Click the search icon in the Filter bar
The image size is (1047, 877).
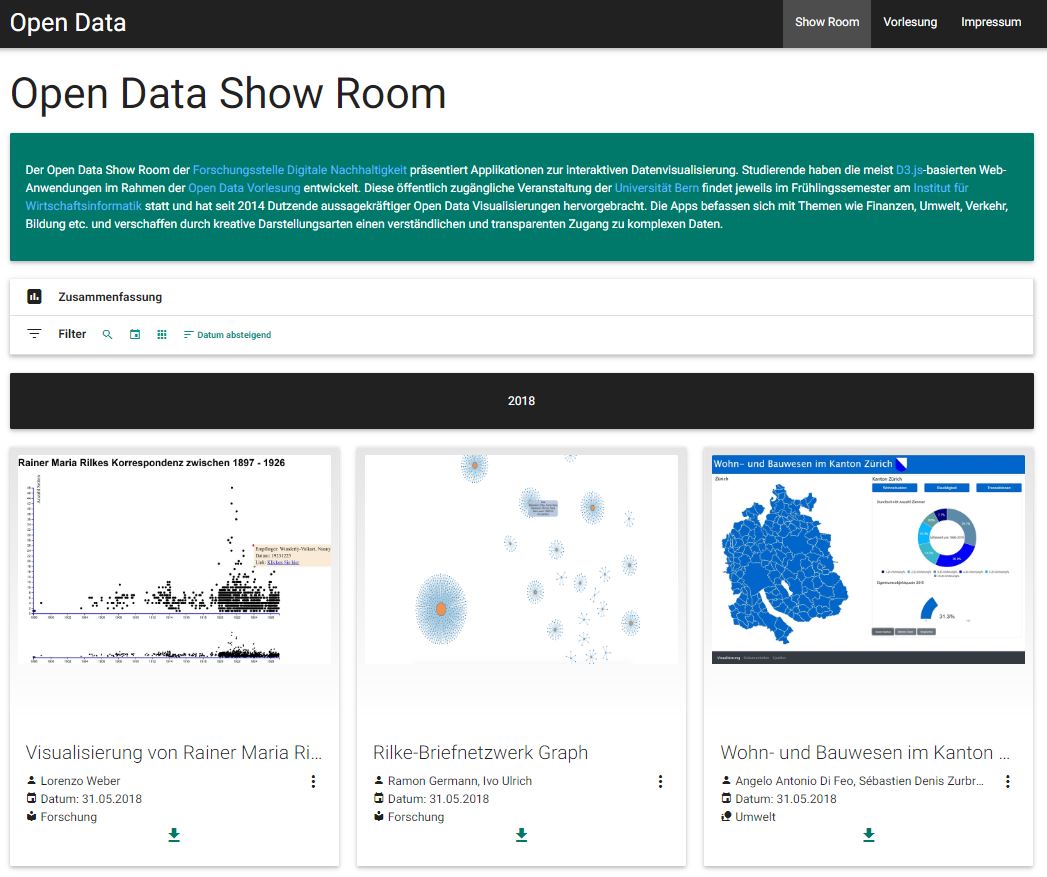pyautogui.click(x=108, y=334)
